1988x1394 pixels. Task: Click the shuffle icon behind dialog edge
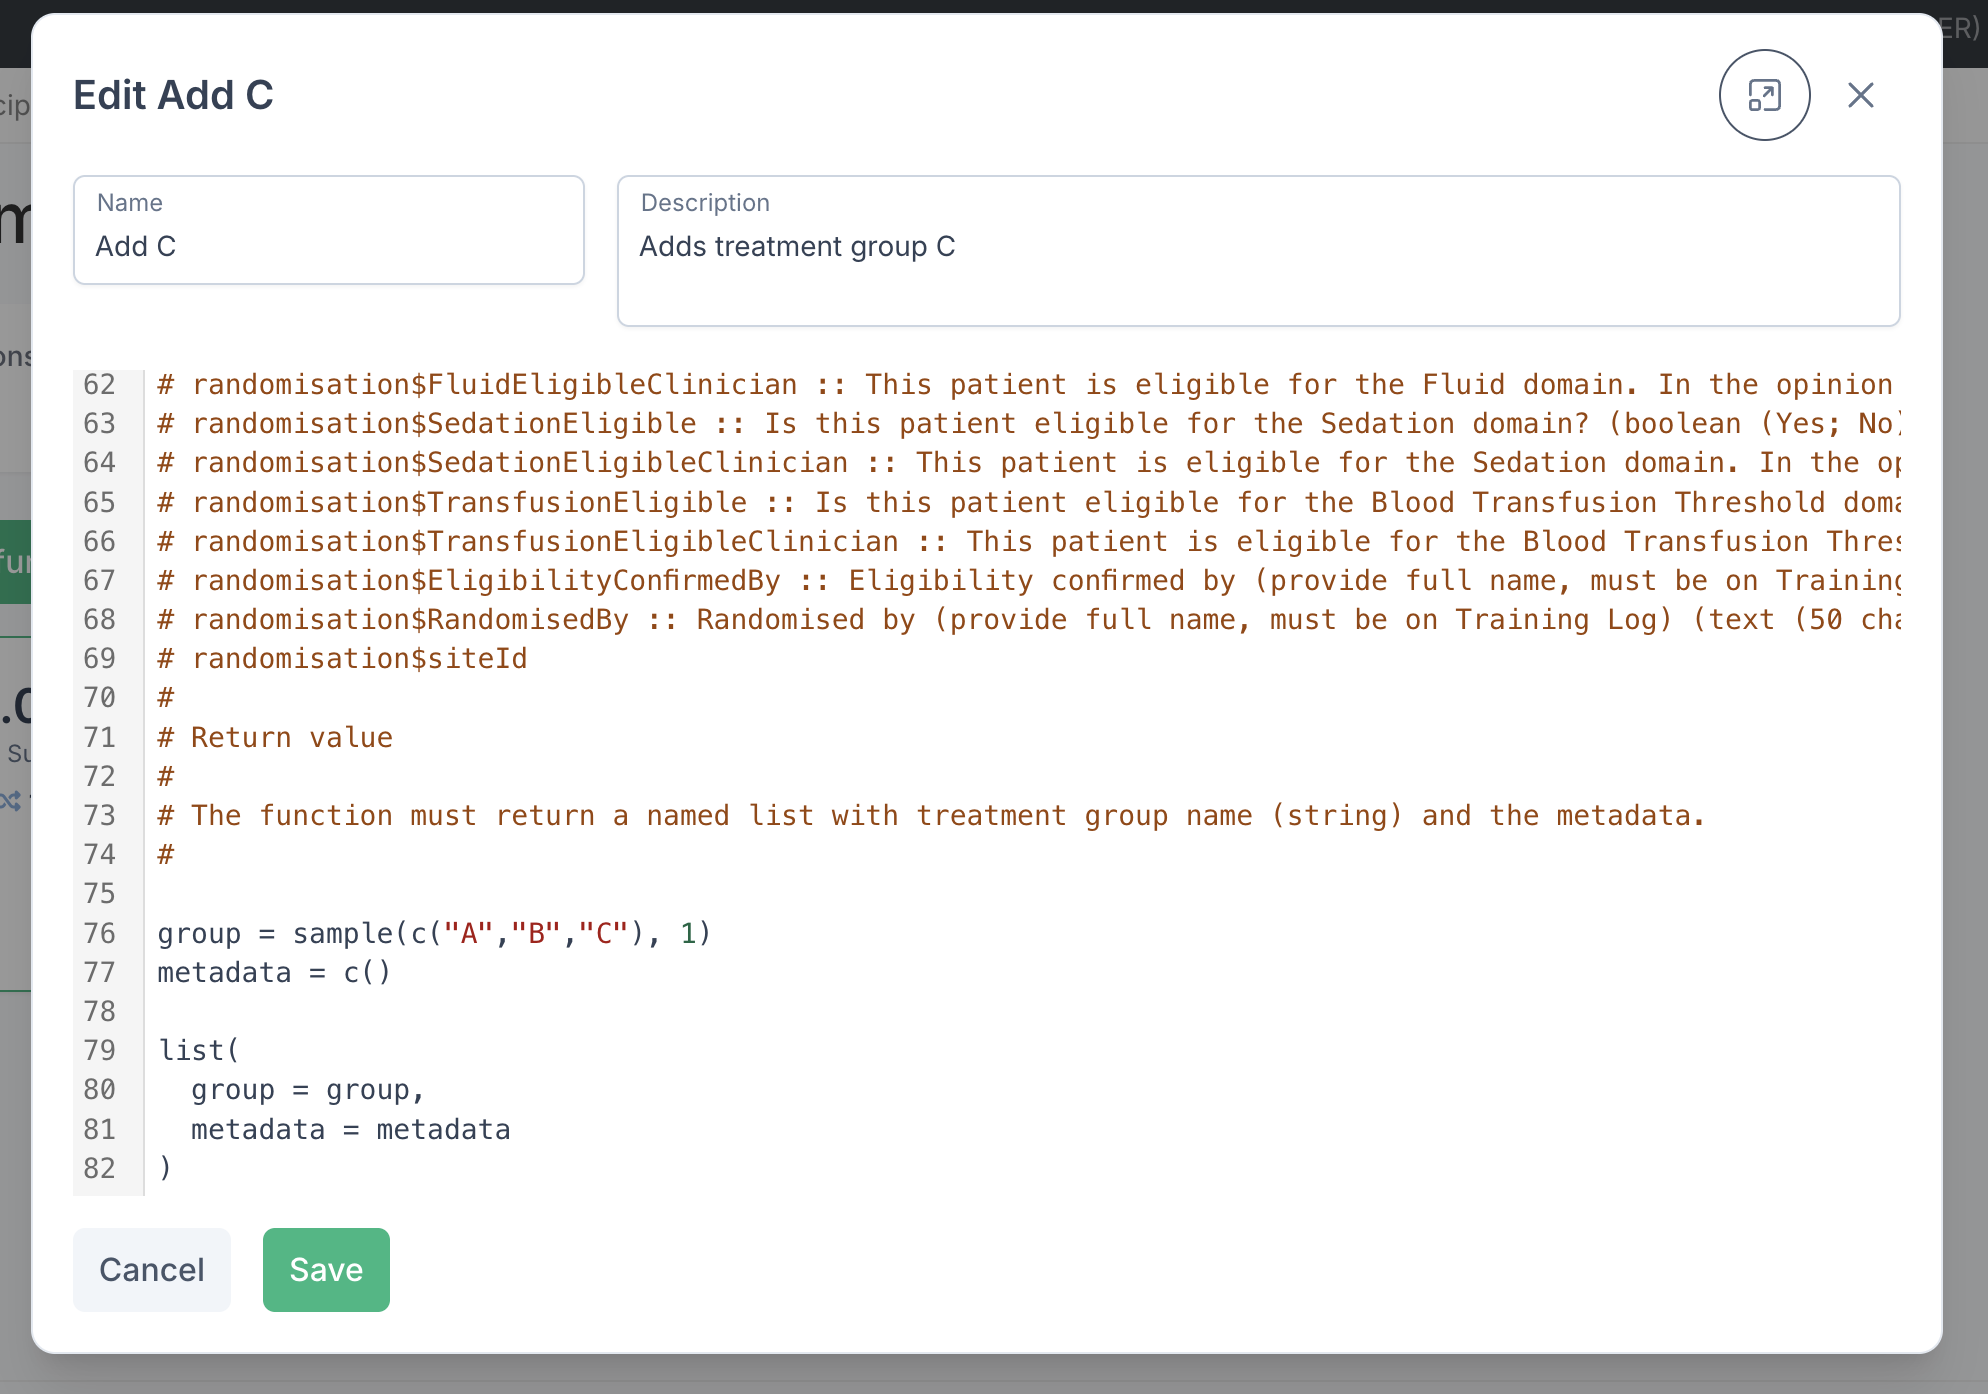(12, 801)
